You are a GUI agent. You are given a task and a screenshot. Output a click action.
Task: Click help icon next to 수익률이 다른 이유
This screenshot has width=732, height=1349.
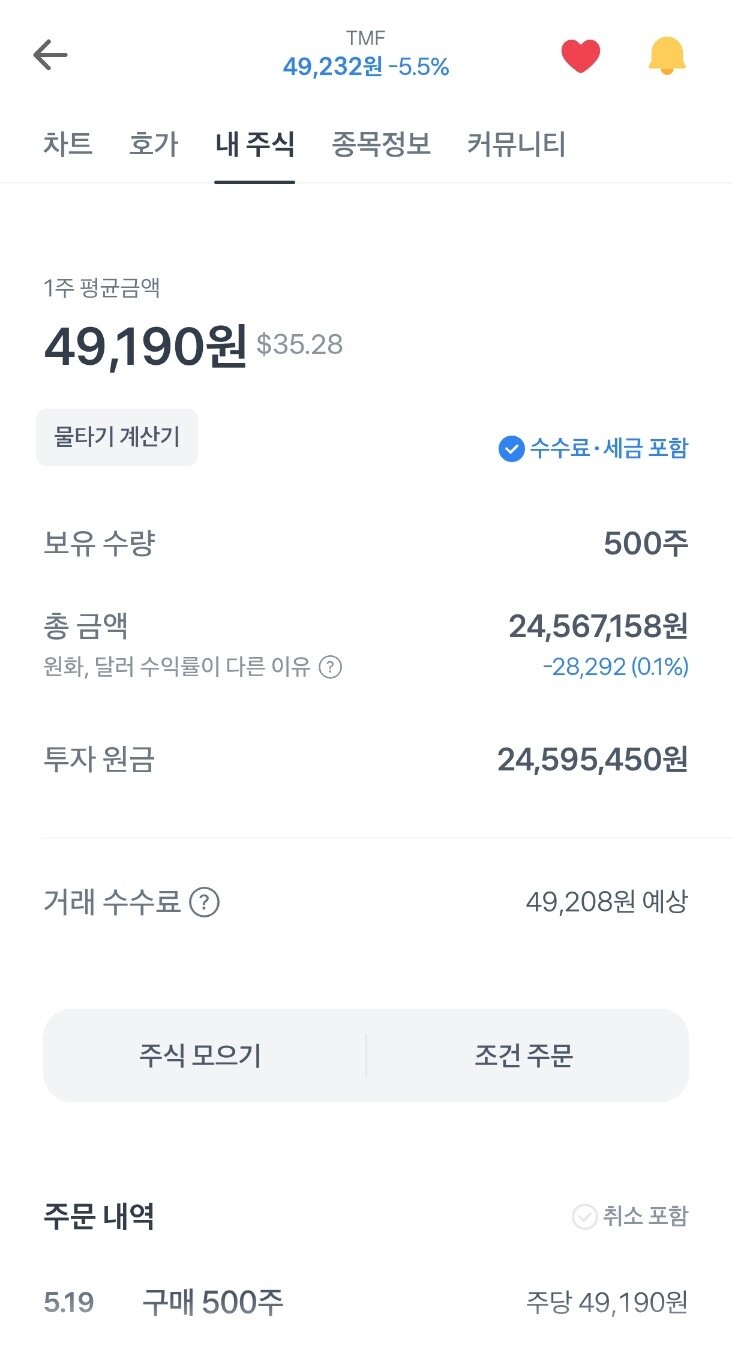click(330, 667)
